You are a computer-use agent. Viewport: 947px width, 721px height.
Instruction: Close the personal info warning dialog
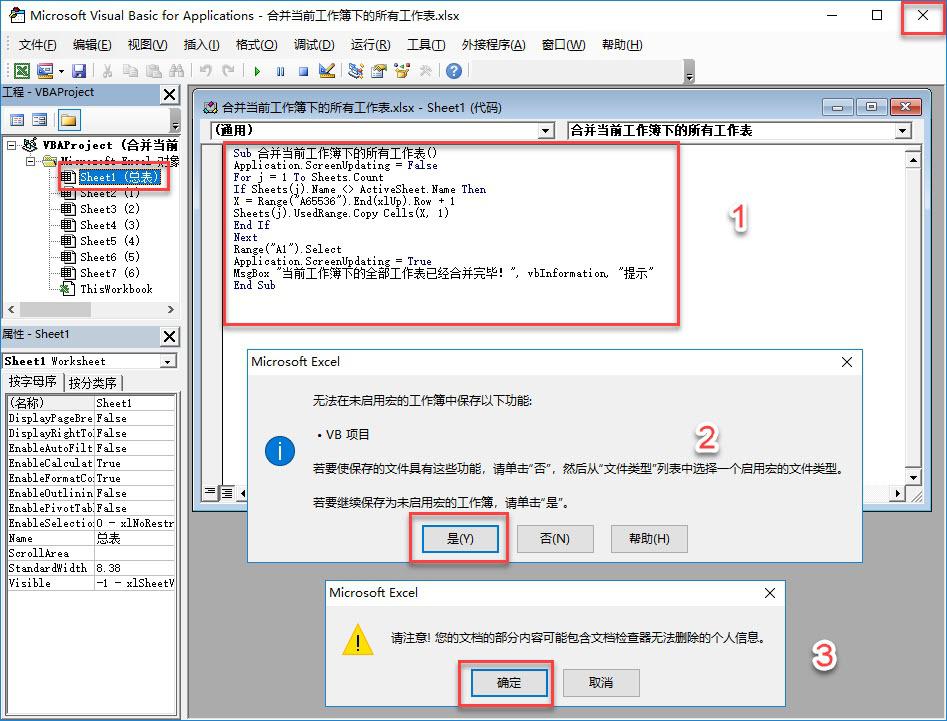tap(769, 593)
